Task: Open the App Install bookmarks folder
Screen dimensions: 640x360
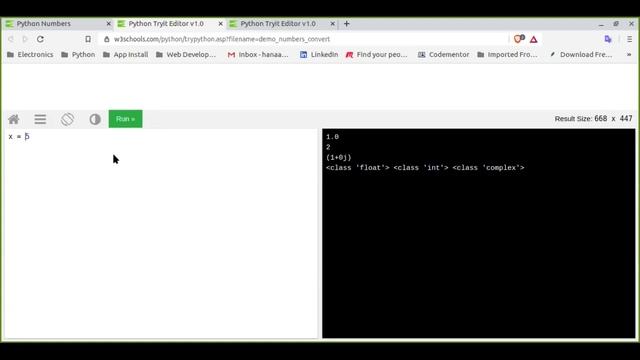Action: tap(126, 55)
